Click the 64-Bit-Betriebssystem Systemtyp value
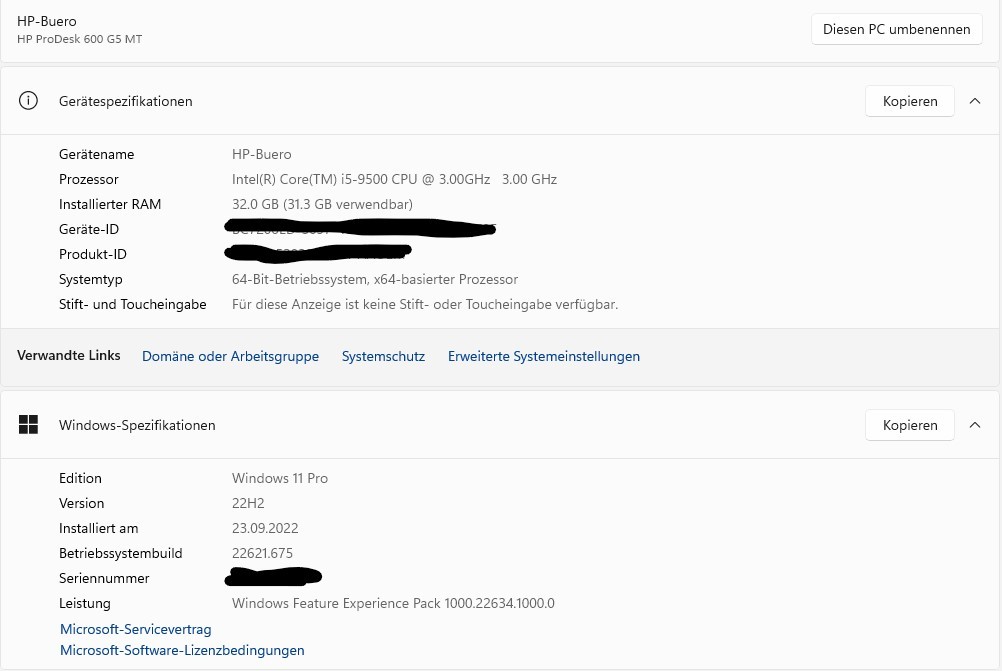1002x671 pixels. pyautogui.click(x=375, y=279)
